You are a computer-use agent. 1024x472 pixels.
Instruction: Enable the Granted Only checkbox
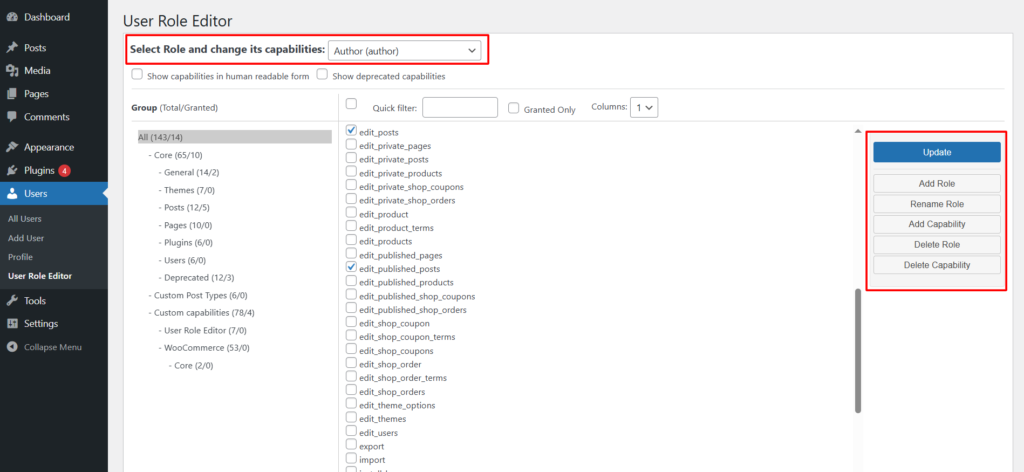[x=514, y=108]
